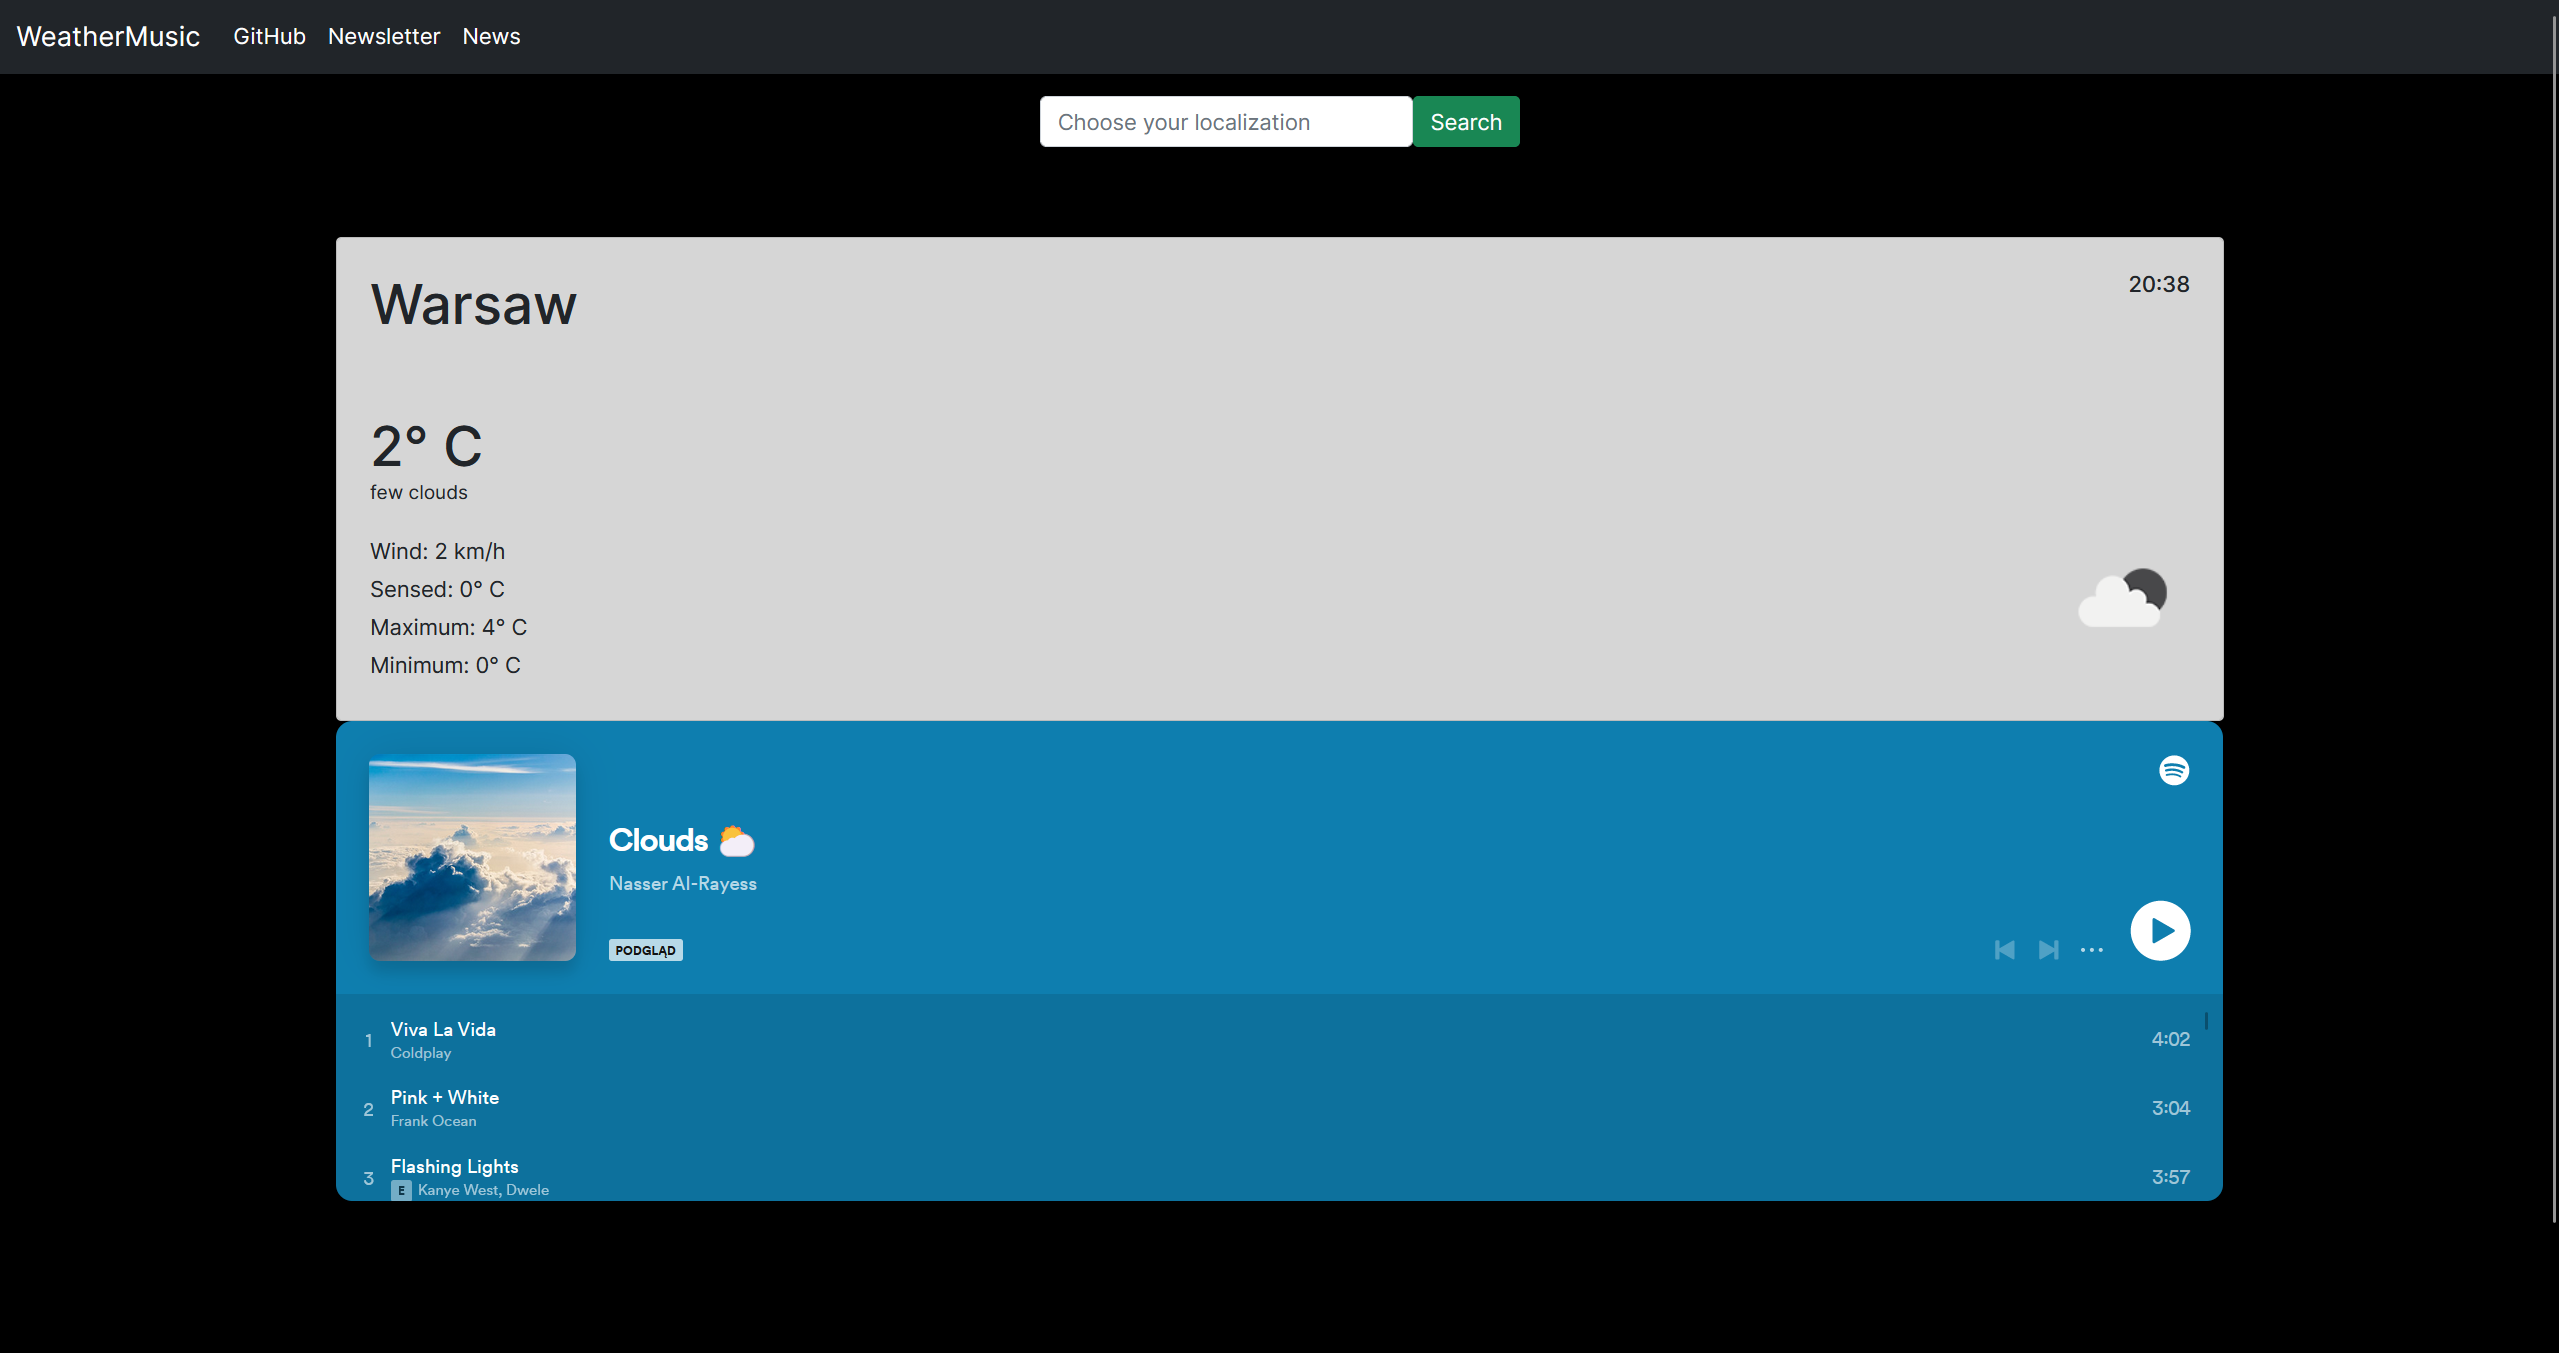
Task: Click track number 2
Action: [x=369, y=1109]
